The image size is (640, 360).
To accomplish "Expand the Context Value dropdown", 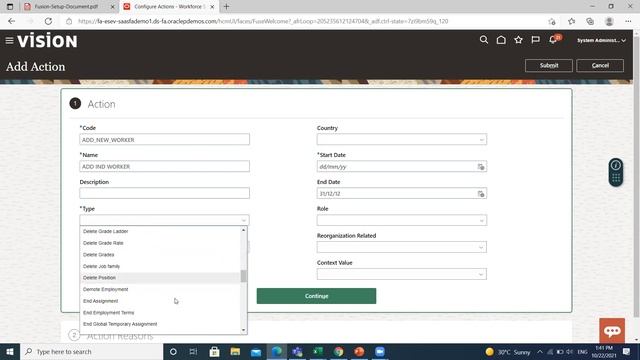I will [481, 274].
